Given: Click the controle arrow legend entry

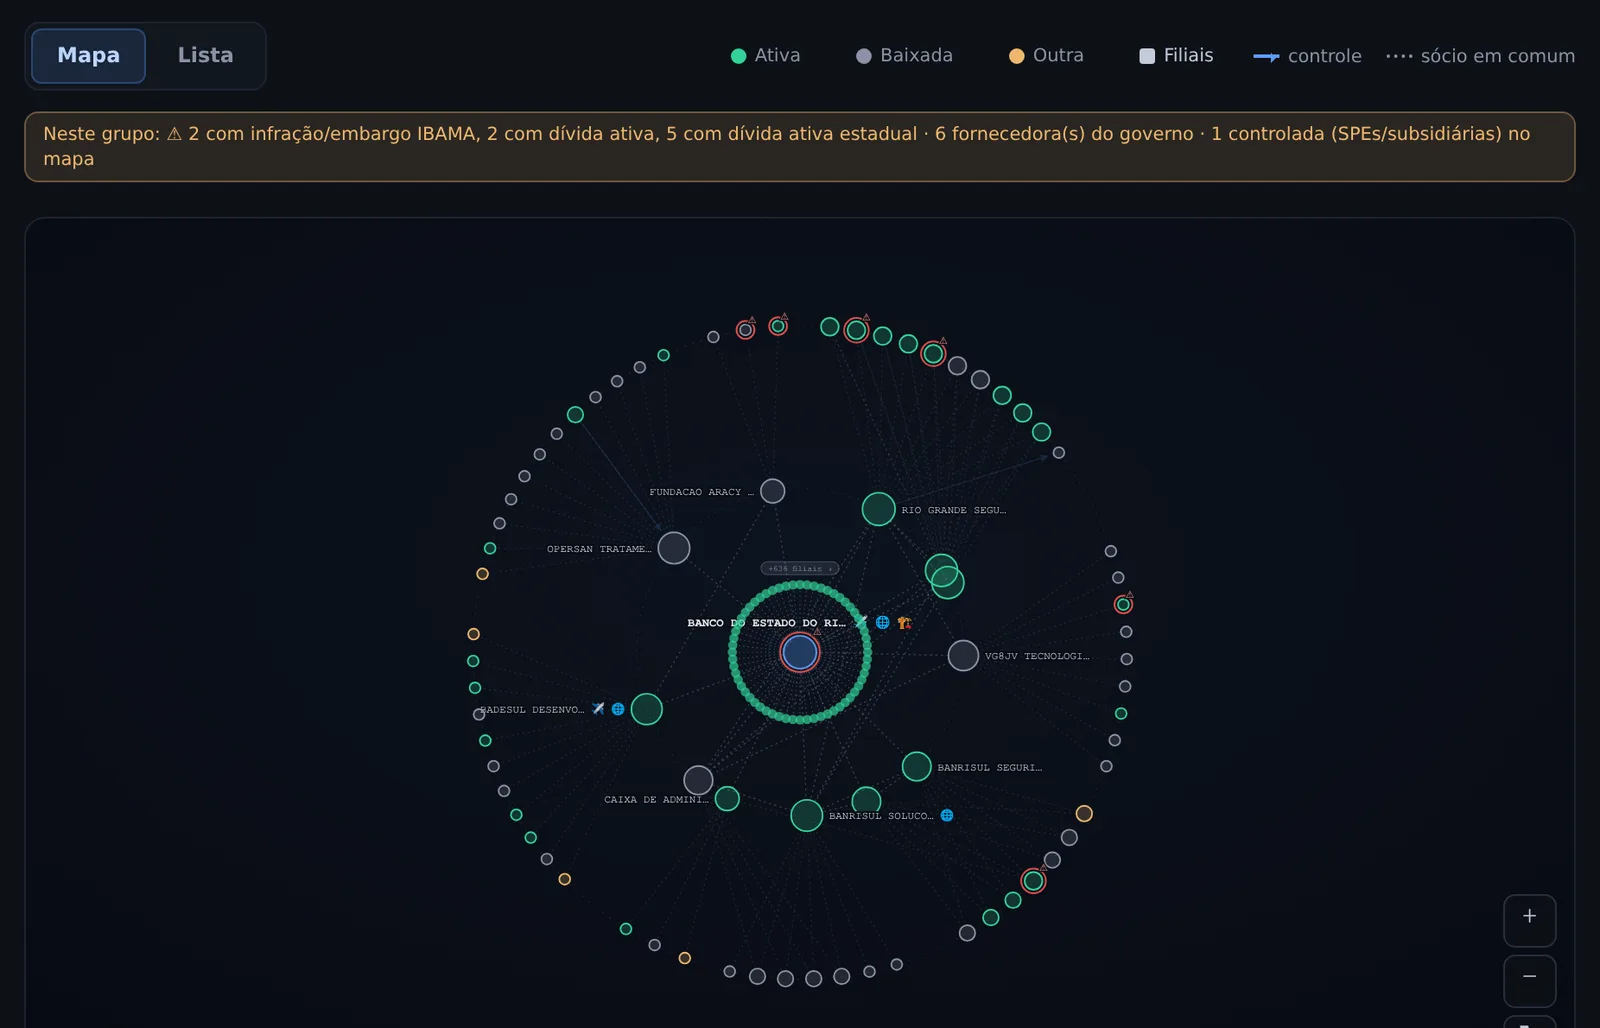Looking at the screenshot, I should 1307,56.
